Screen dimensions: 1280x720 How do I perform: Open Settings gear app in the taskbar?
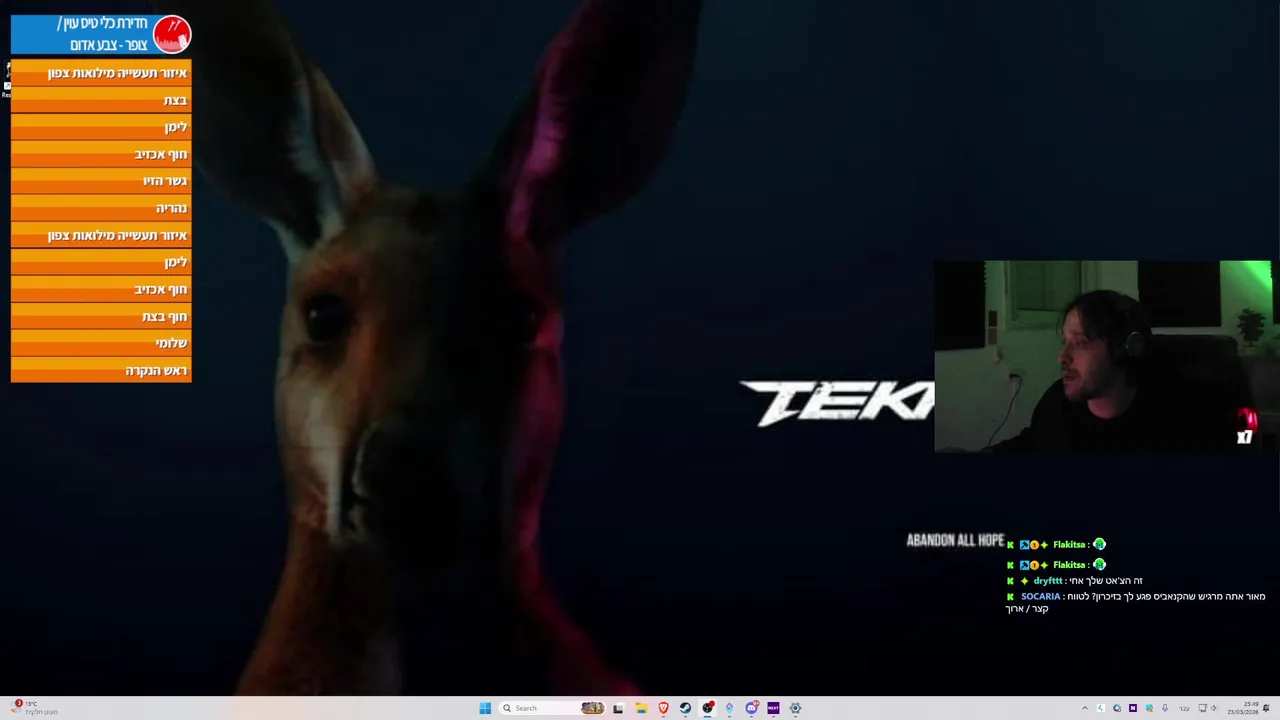coord(795,708)
